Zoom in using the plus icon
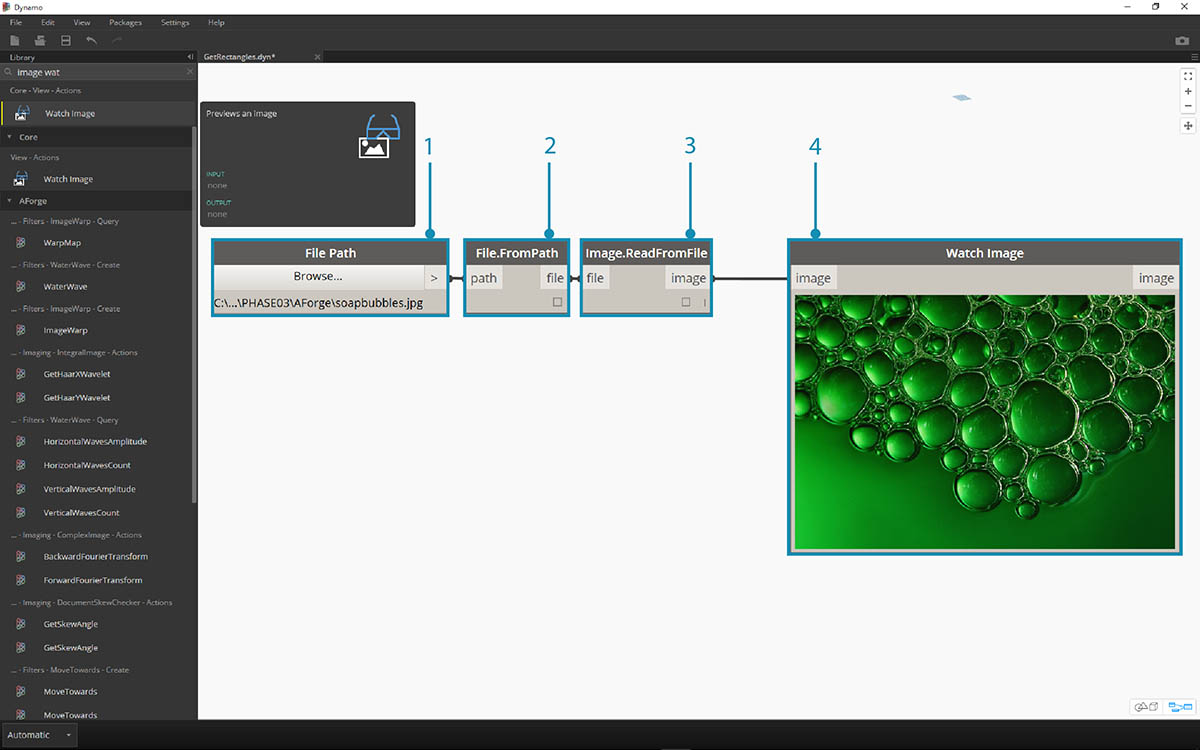This screenshot has width=1200, height=750. click(x=1188, y=91)
